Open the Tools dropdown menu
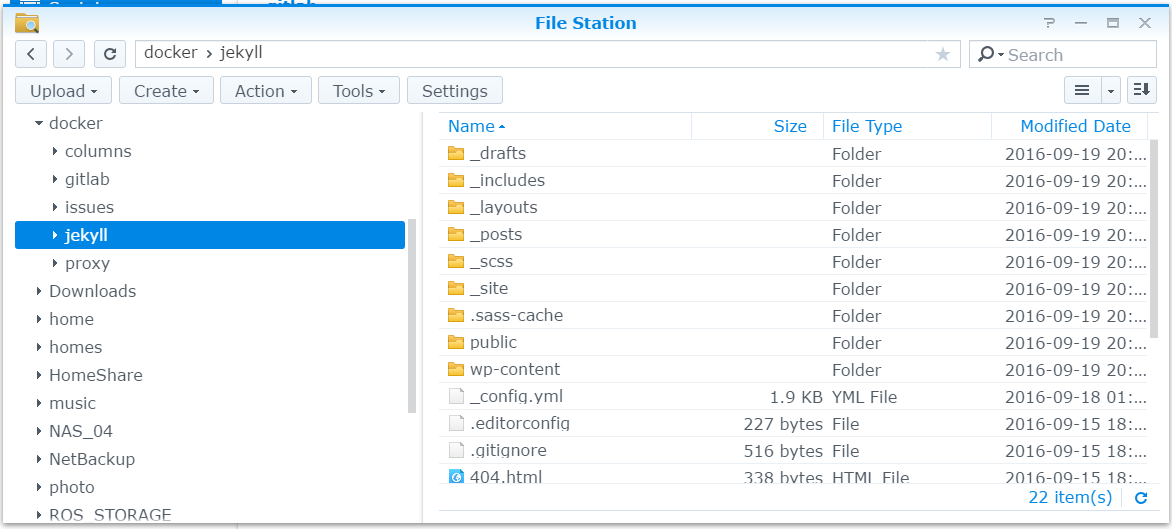Image resolution: width=1172 pixels, height=529 pixels. pos(359,90)
